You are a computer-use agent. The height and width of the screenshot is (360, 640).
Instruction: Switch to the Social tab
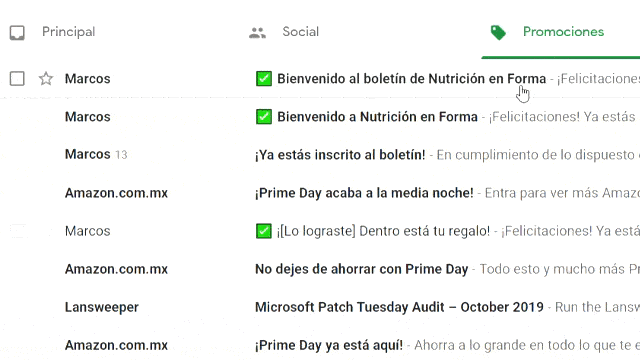click(300, 32)
